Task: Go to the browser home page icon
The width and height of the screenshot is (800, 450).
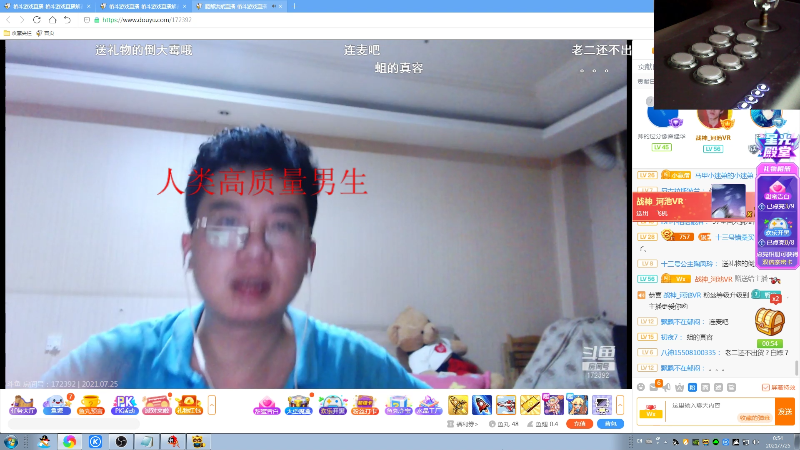Action: 52,20
